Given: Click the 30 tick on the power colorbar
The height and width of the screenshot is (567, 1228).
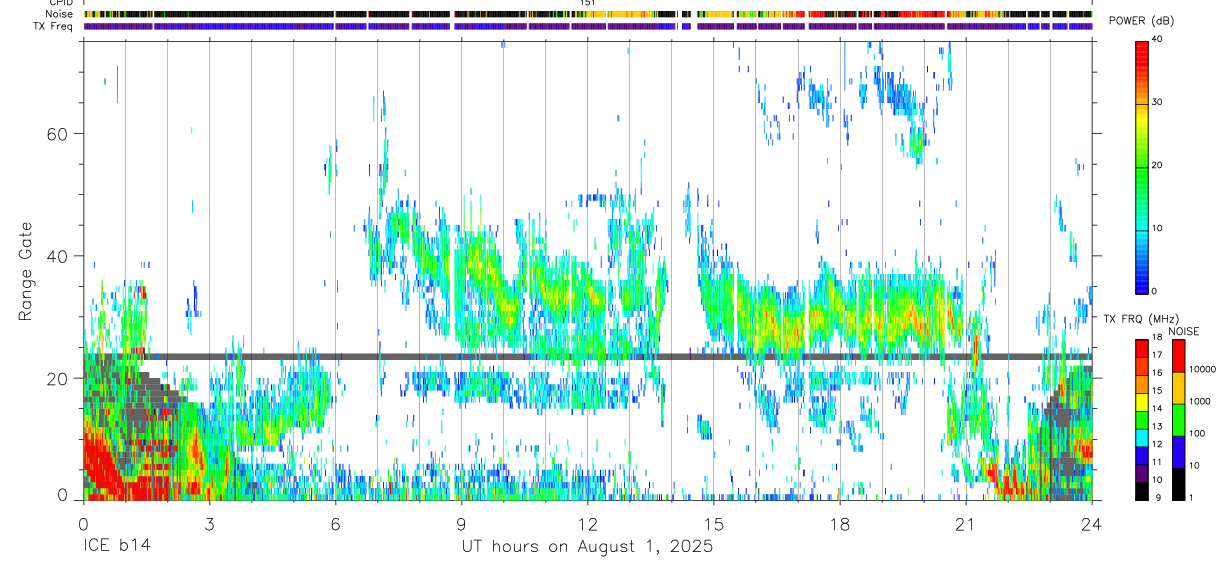Looking at the screenshot, I should pos(1156,102).
